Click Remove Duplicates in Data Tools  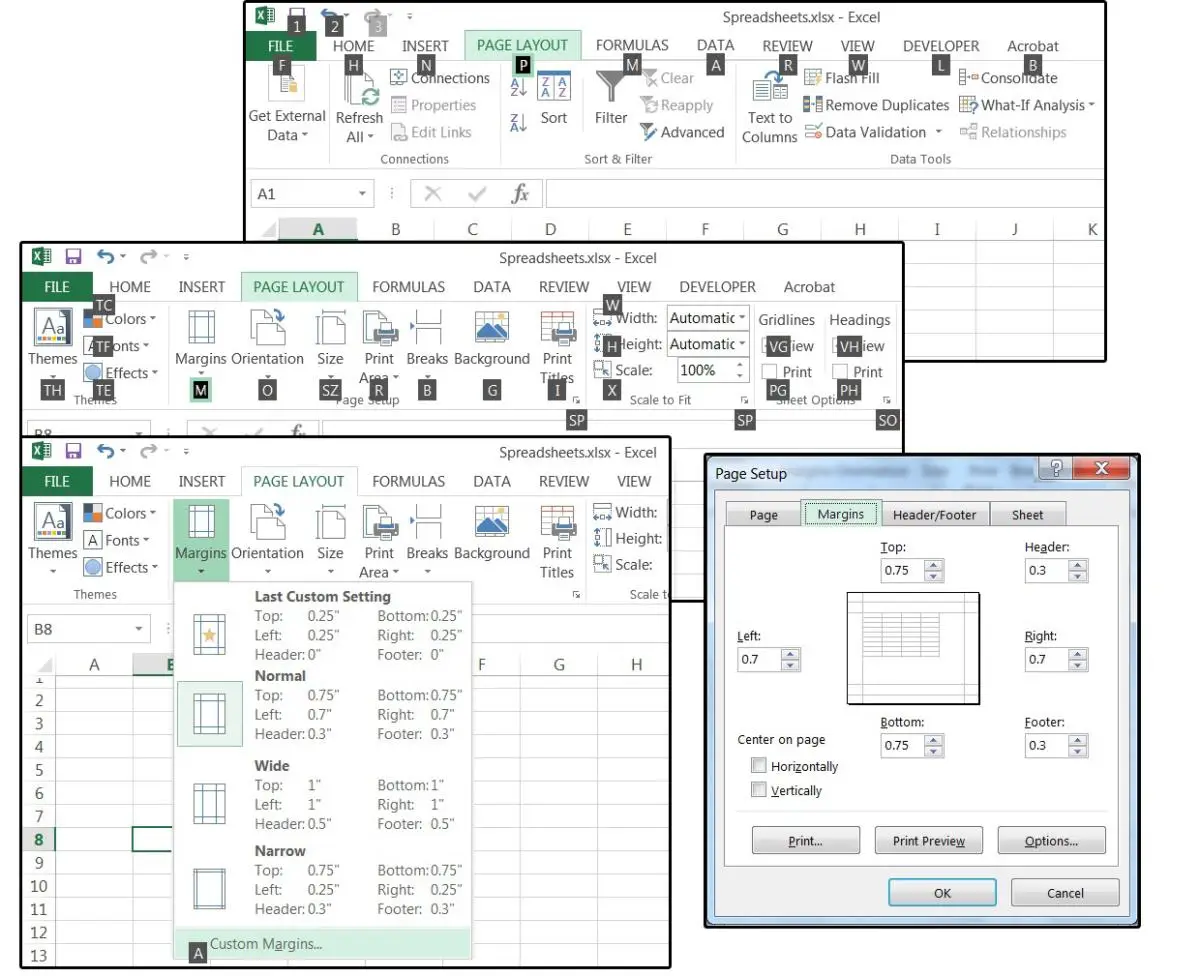click(876, 105)
